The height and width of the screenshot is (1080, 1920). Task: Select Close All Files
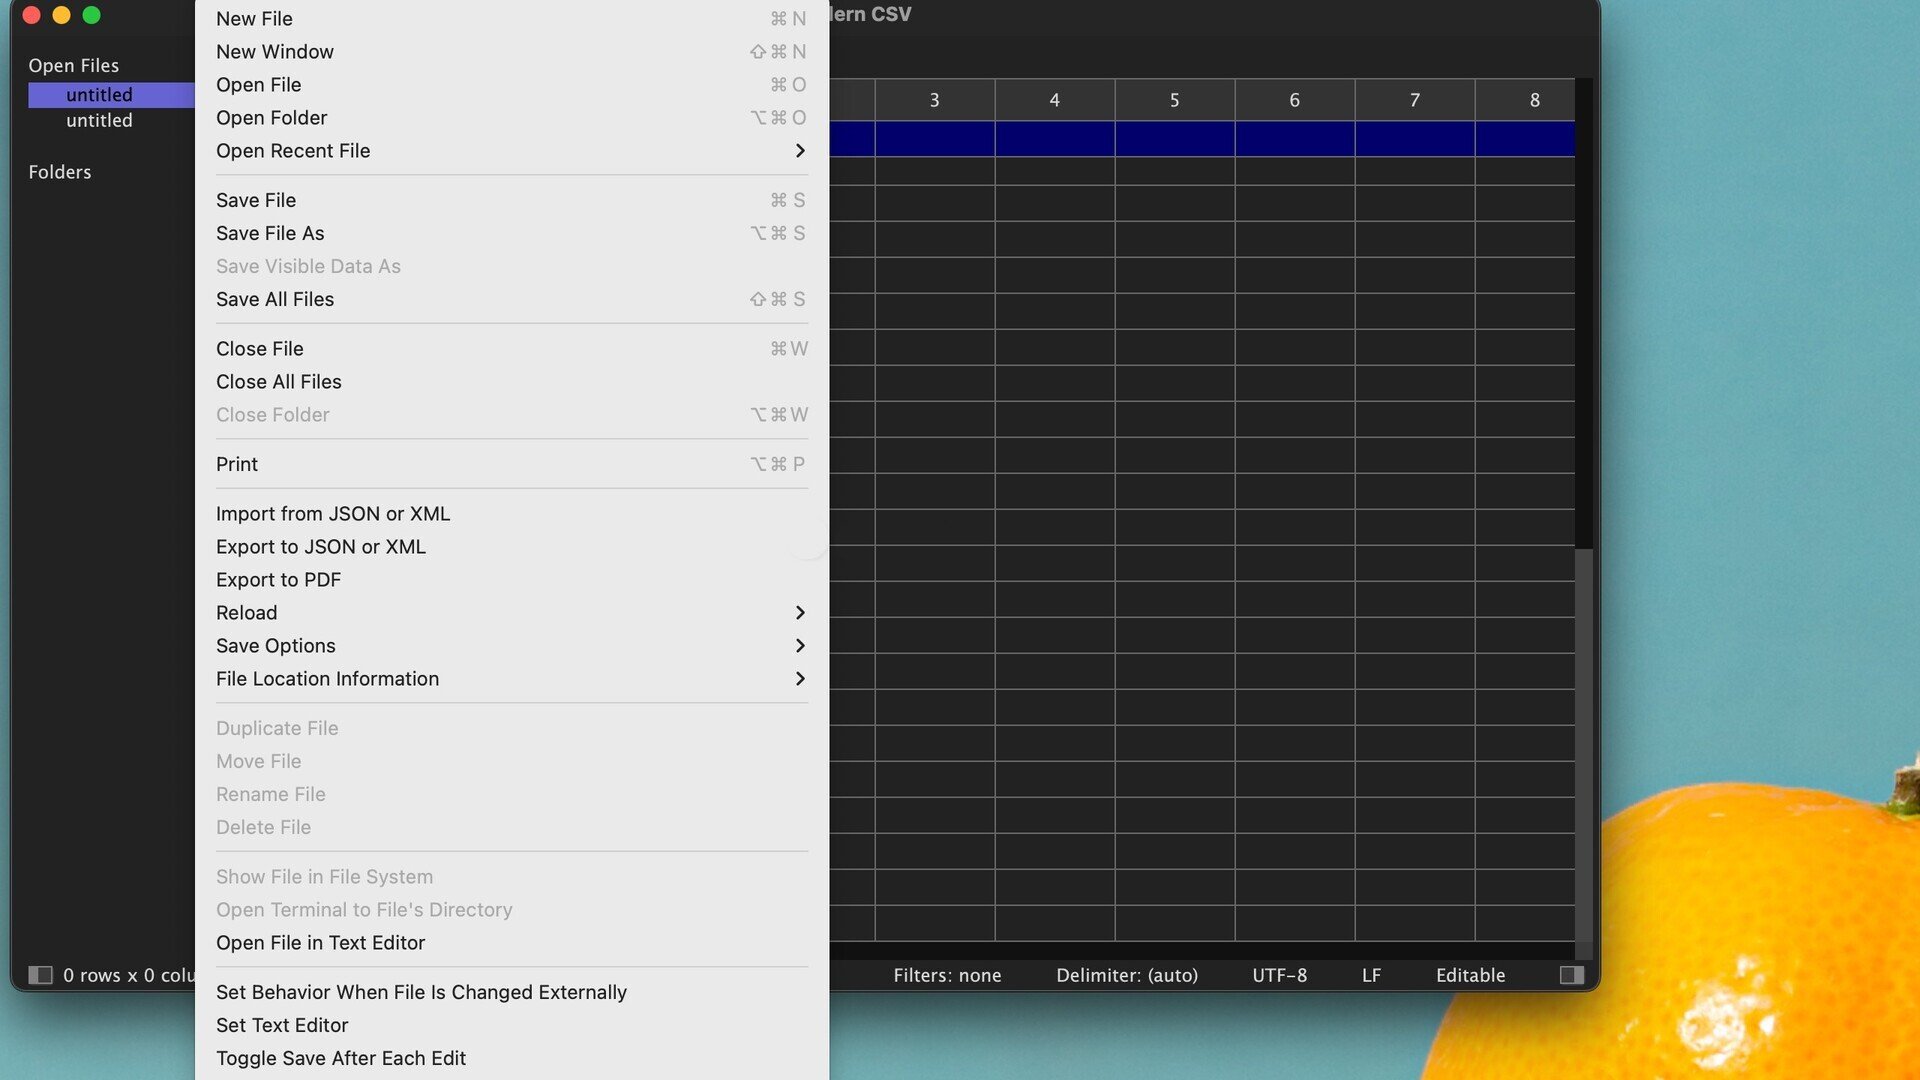(x=512, y=381)
